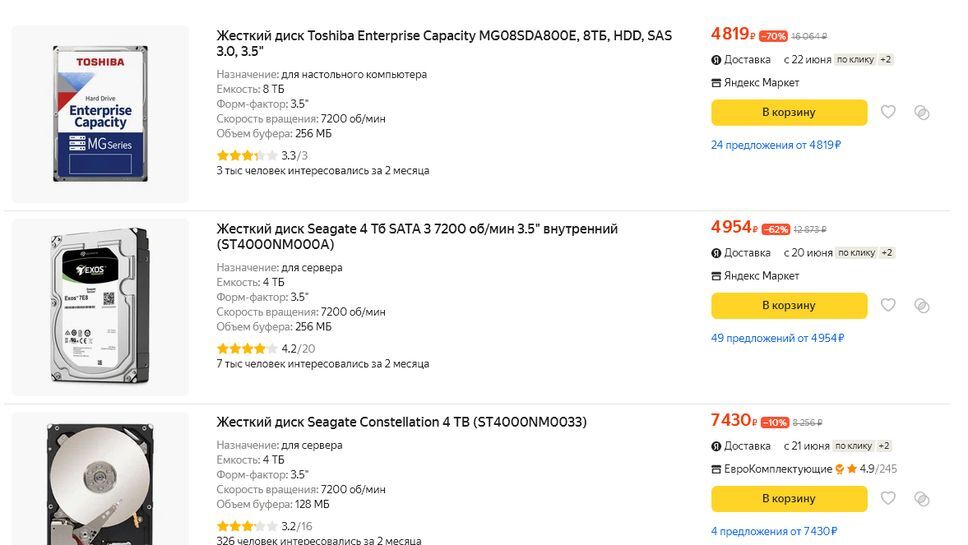
Task: Expand +2 delivery options for Toshiba disk
Action: tap(886, 60)
